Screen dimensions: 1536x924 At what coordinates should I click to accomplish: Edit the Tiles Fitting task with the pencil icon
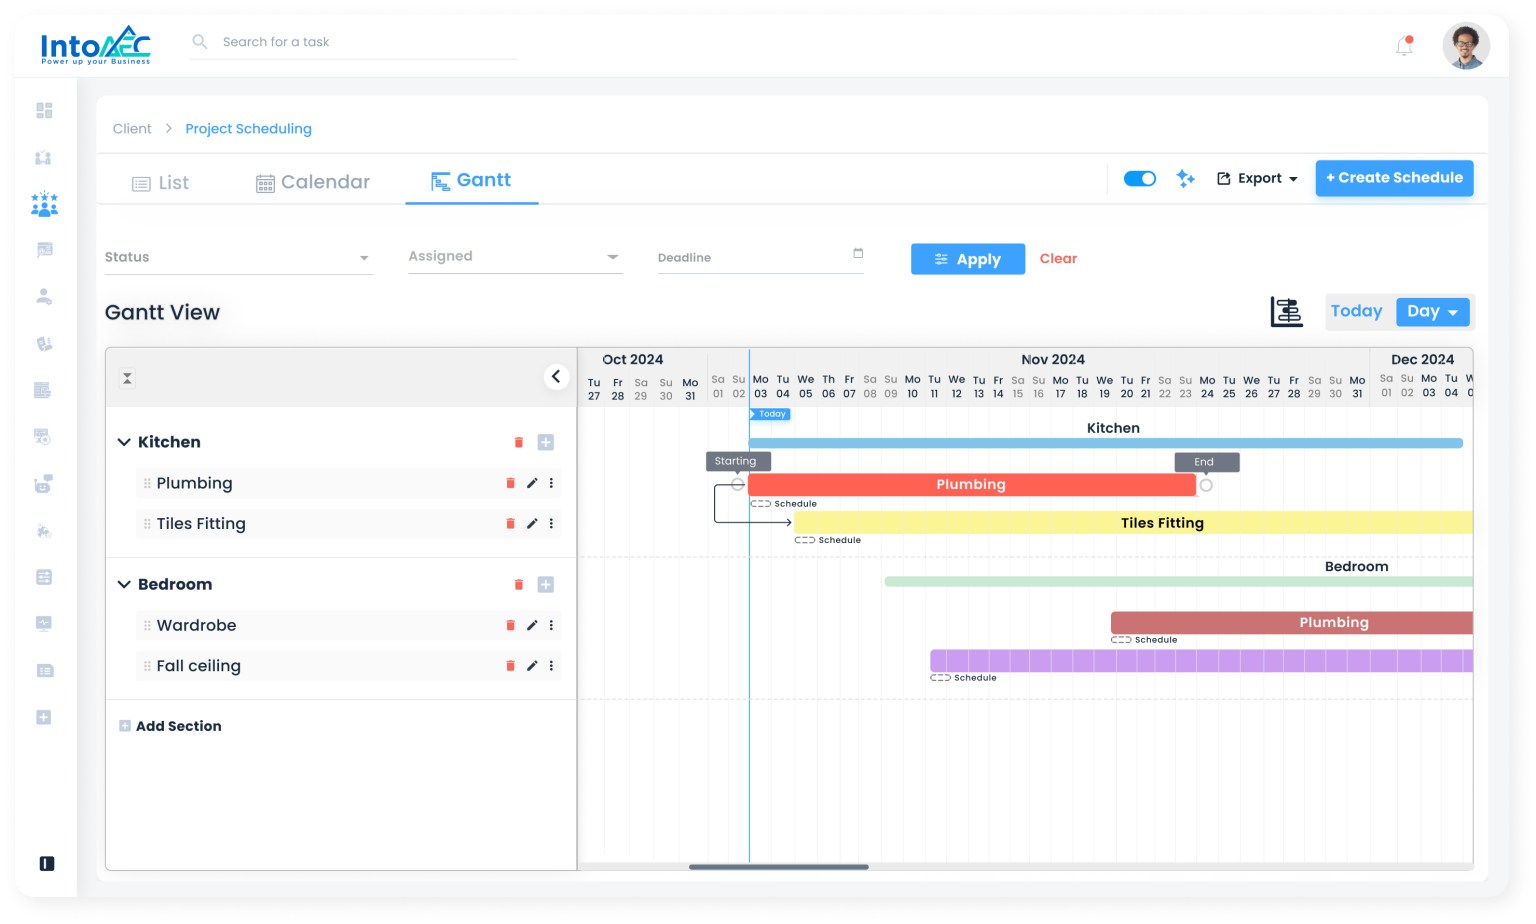click(532, 523)
